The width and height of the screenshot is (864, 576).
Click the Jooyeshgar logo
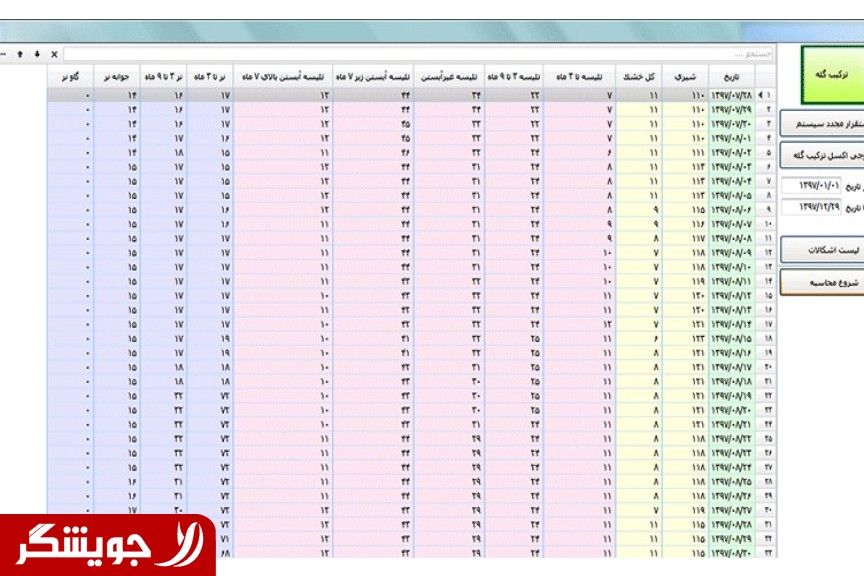point(107,545)
